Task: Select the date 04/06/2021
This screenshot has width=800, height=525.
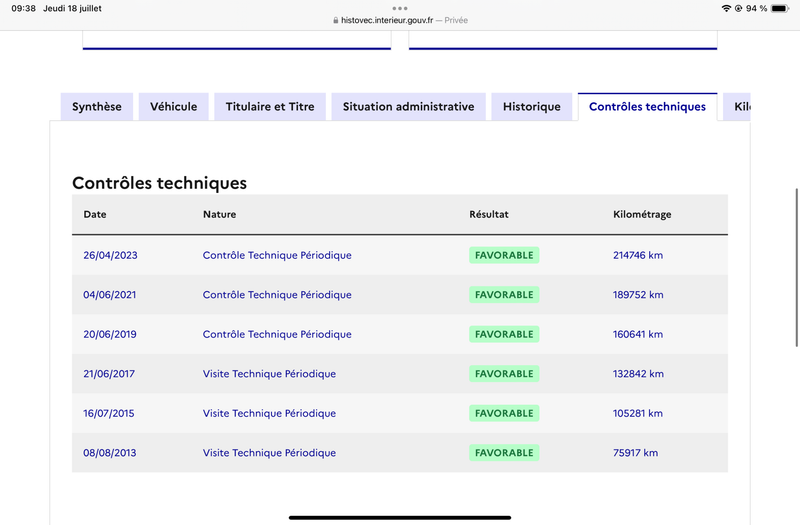Action: (x=110, y=294)
